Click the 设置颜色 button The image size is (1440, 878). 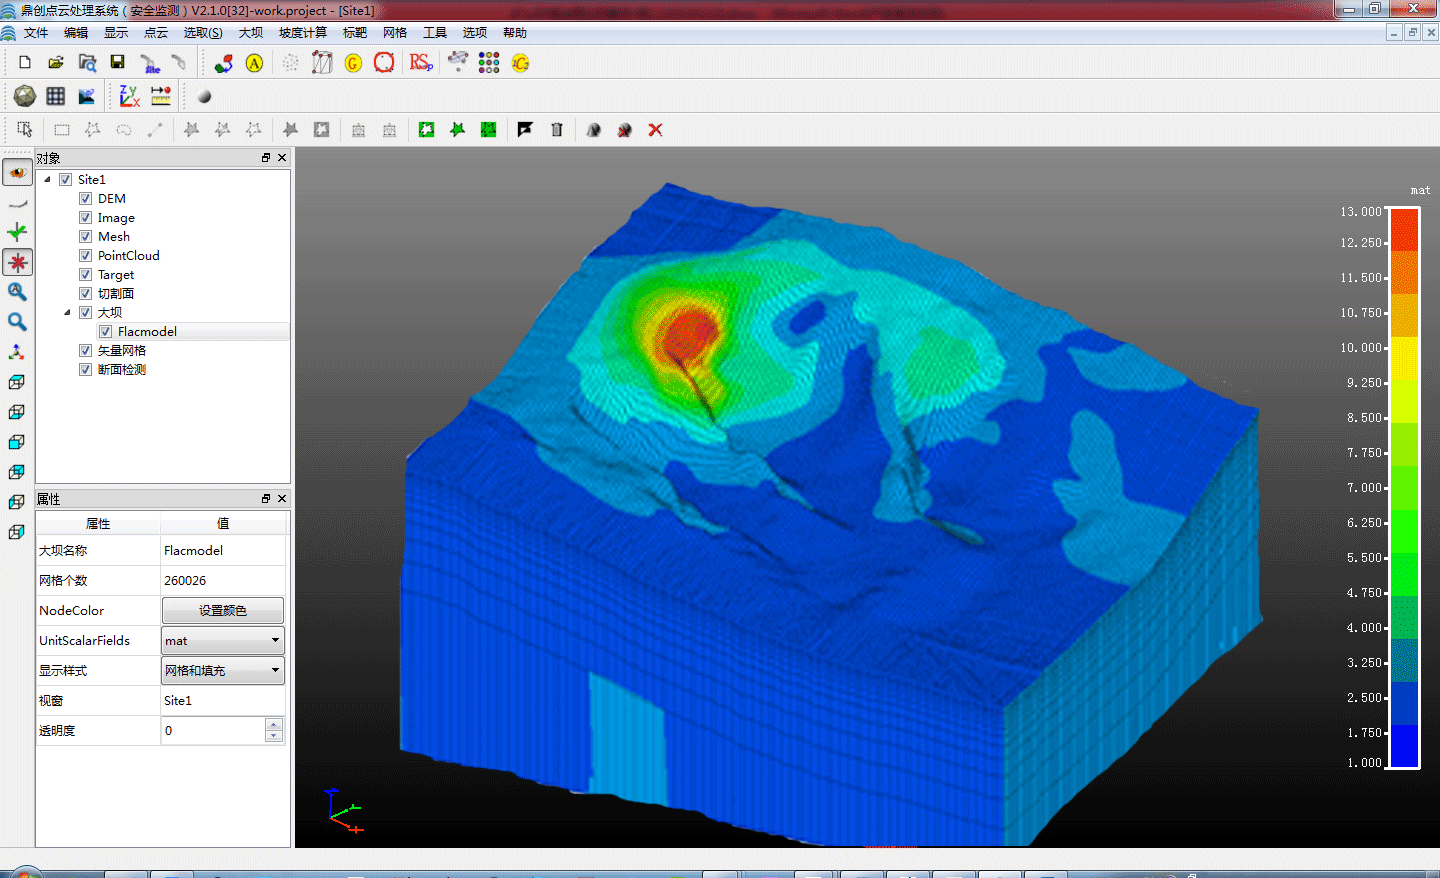coord(223,611)
